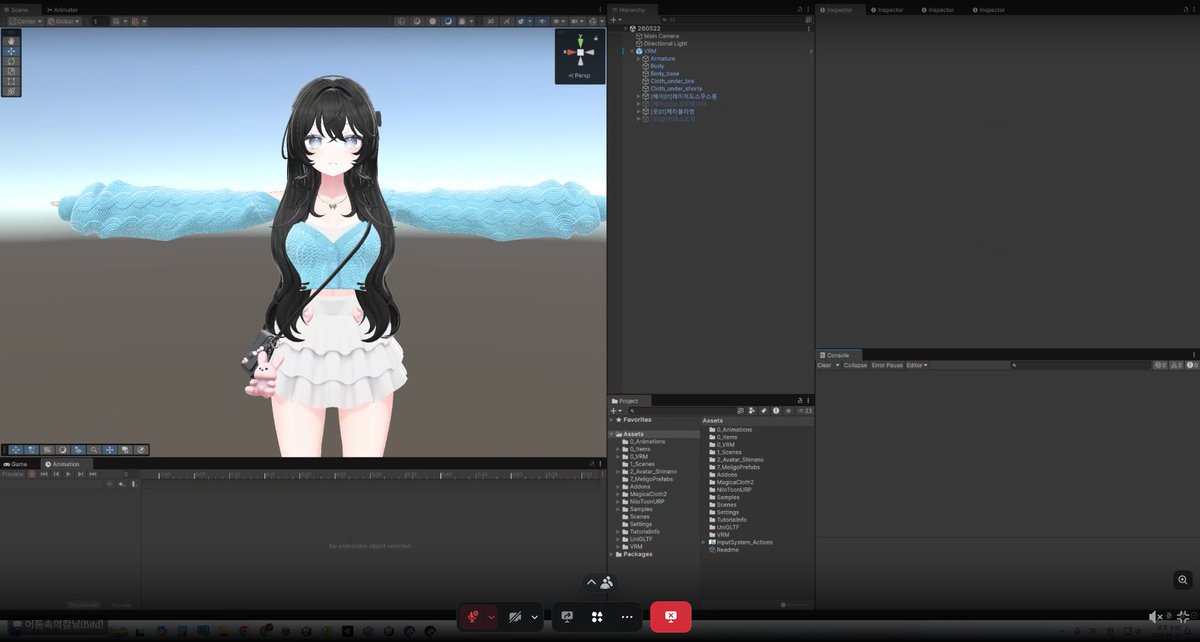Switch to the Game tab
This screenshot has width=1200, height=642.
pyautogui.click(x=15, y=464)
